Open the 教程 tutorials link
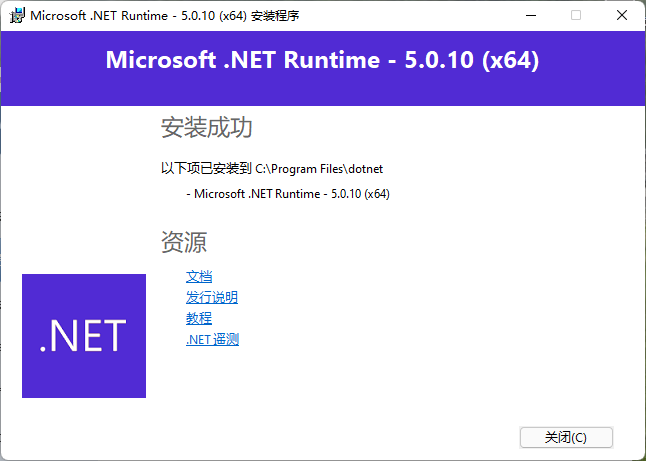Viewport: 646px width, 461px height. [x=199, y=318]
